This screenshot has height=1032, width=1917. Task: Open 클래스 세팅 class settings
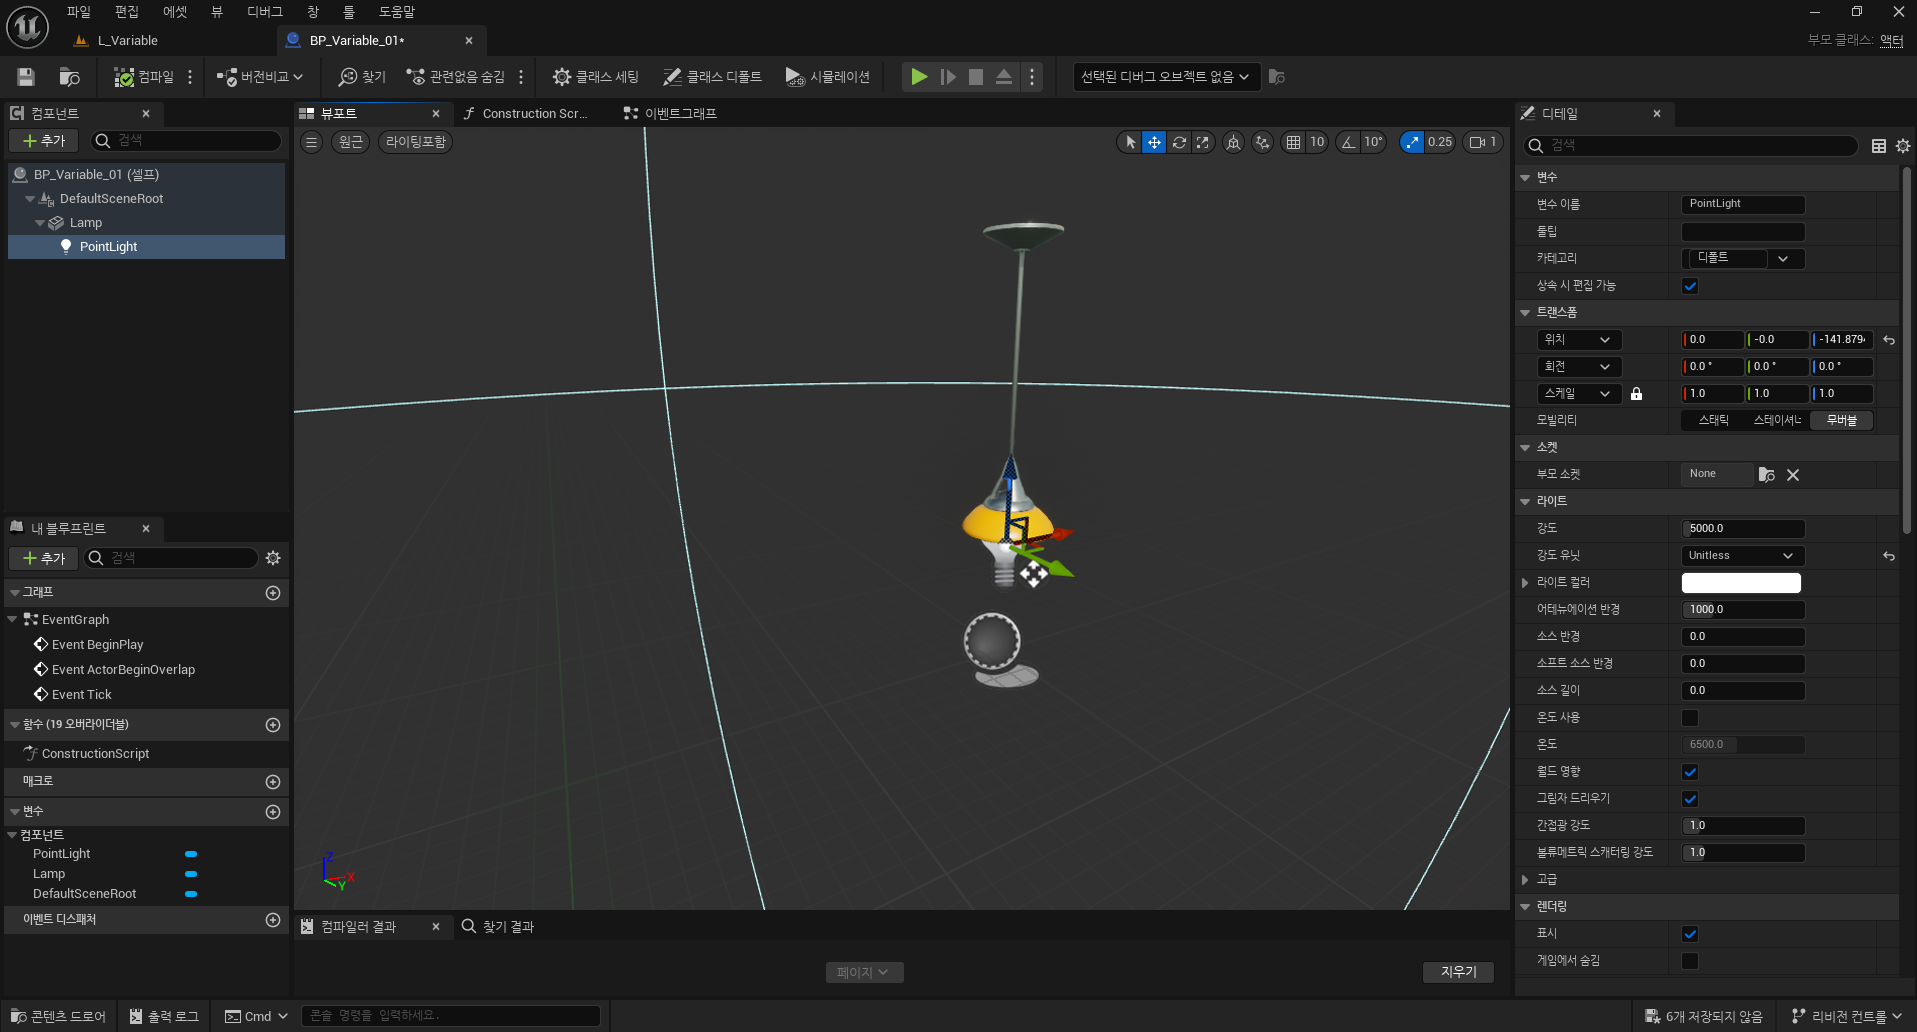point(596,77)
